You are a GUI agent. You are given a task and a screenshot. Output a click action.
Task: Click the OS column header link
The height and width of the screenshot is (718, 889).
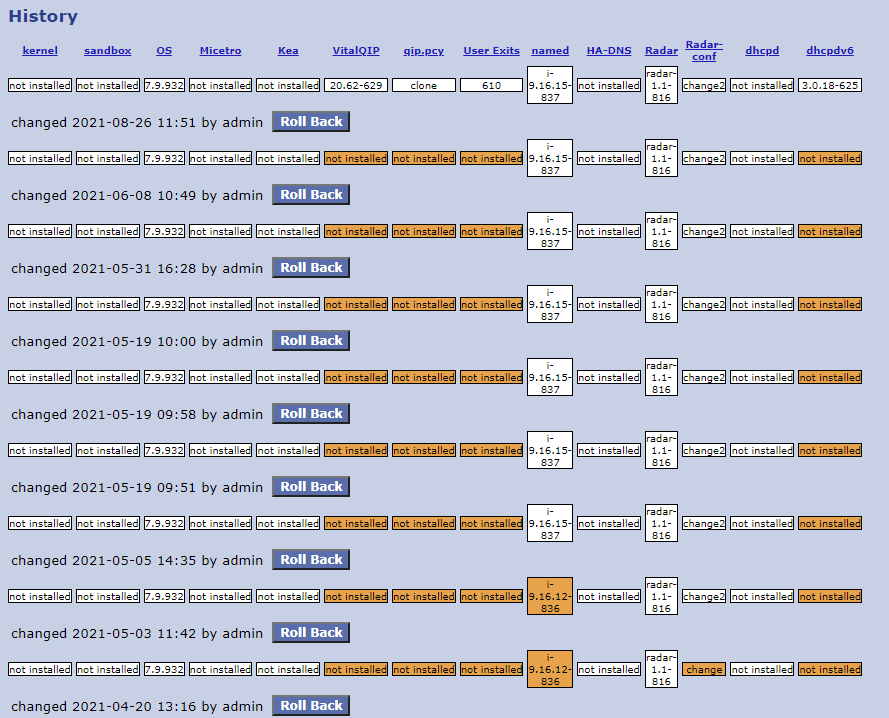click(164, 51)
